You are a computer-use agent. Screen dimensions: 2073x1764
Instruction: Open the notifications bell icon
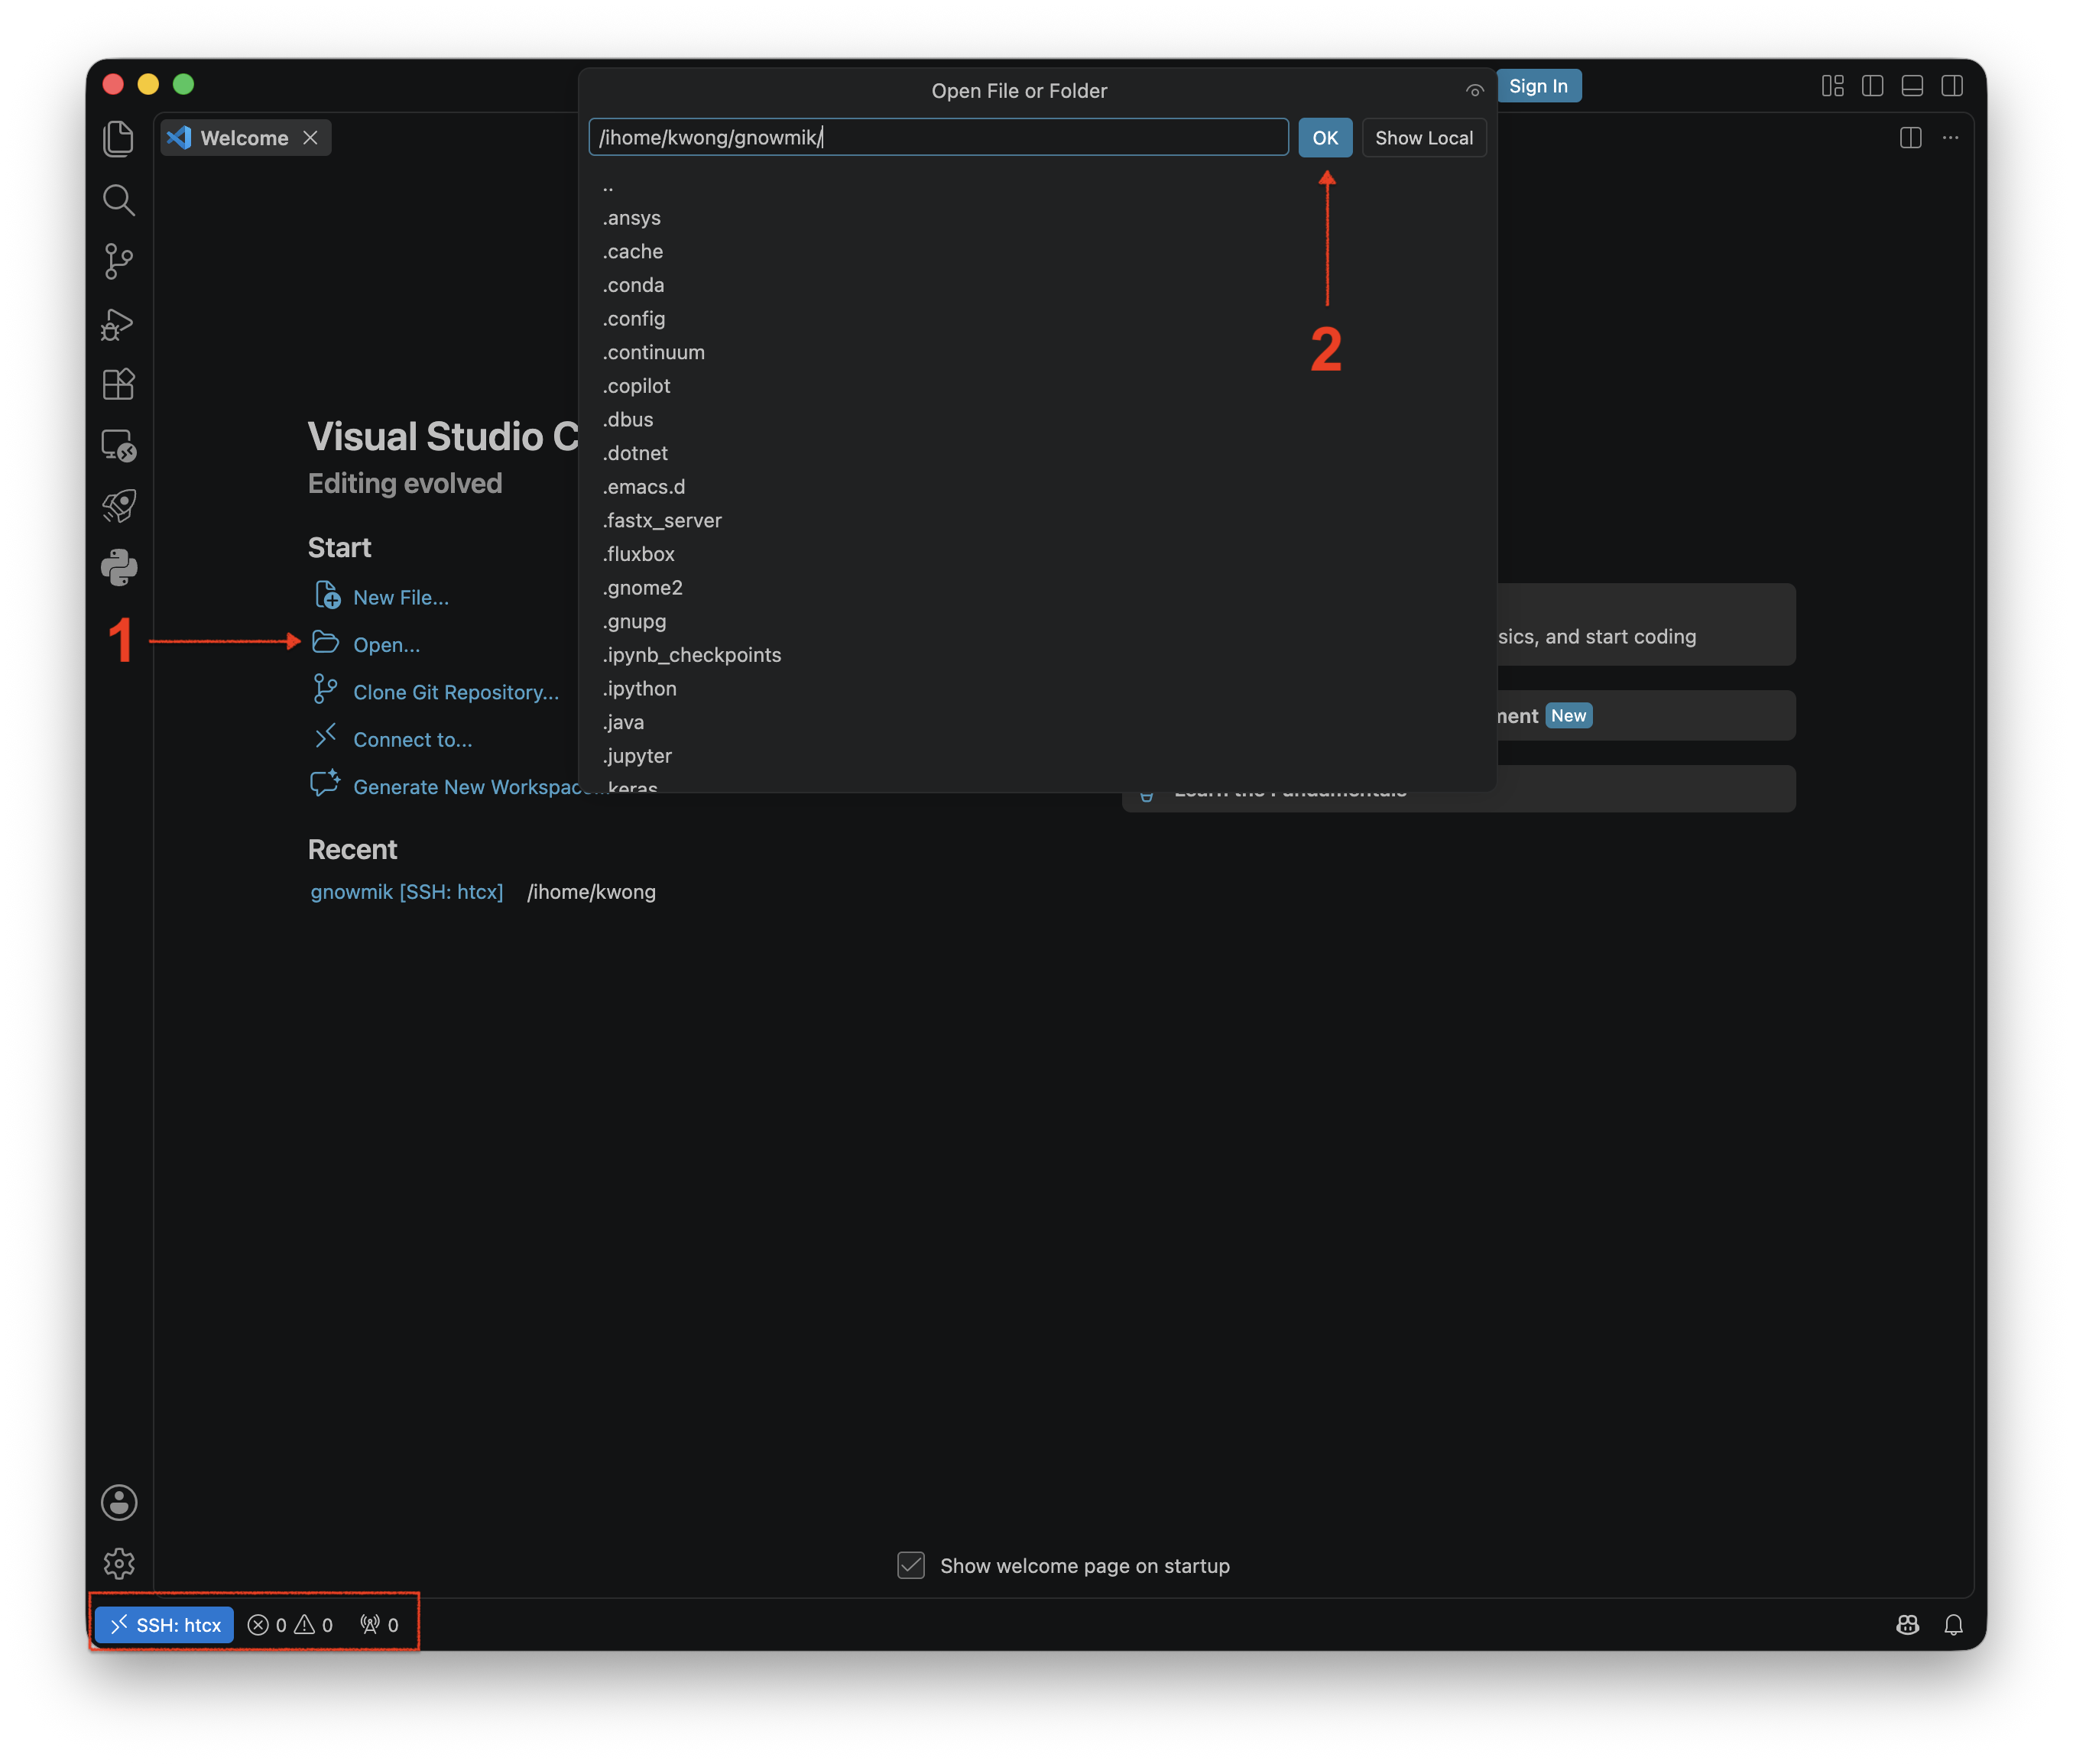pyautogui.click(x=1953, y=1625)
